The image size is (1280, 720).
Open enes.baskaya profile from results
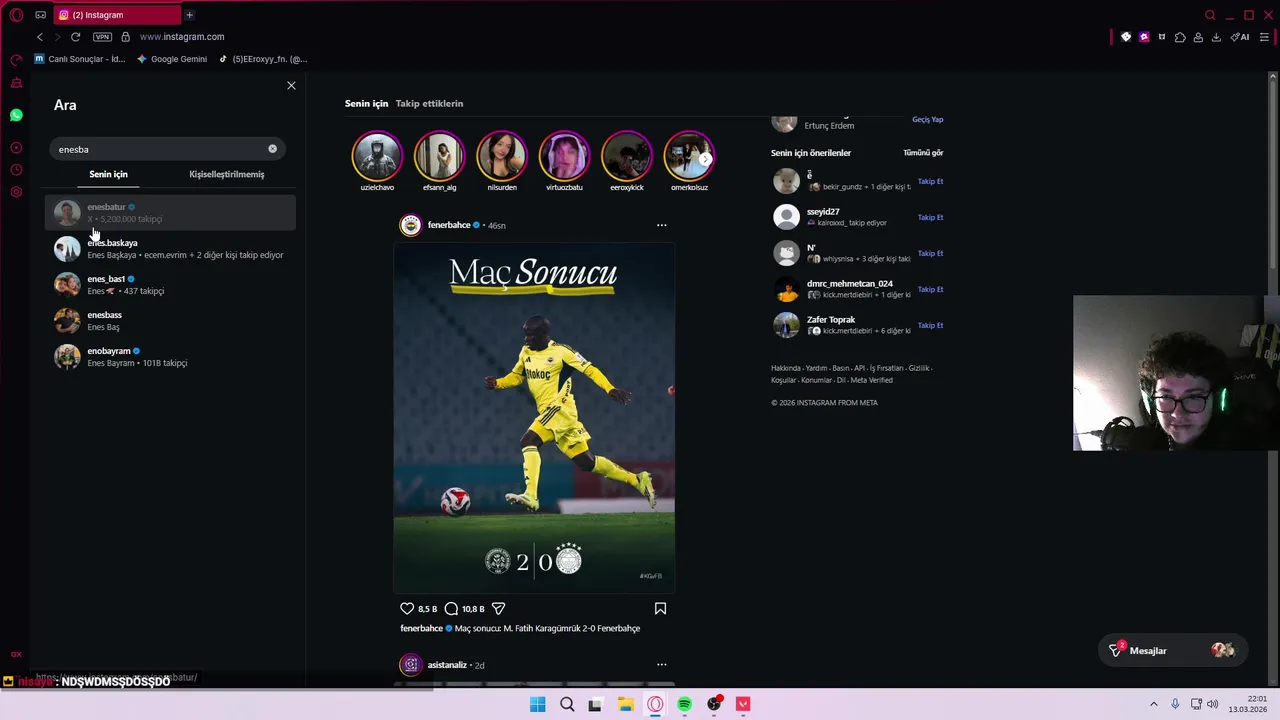tap(170, 249)
